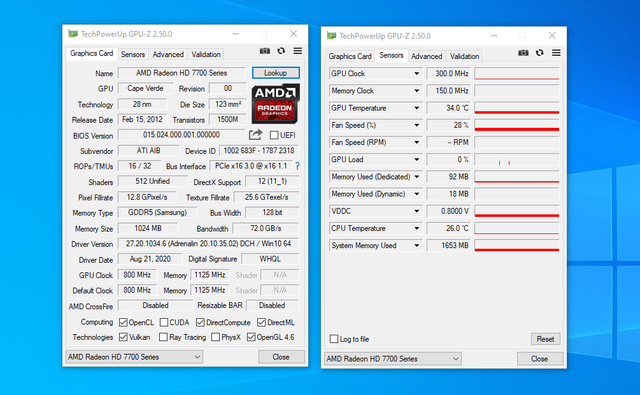Viewport: 640px width, 395px height.
Task: Click the GPU Clock value 300.0 MHz
Action: 449,74
